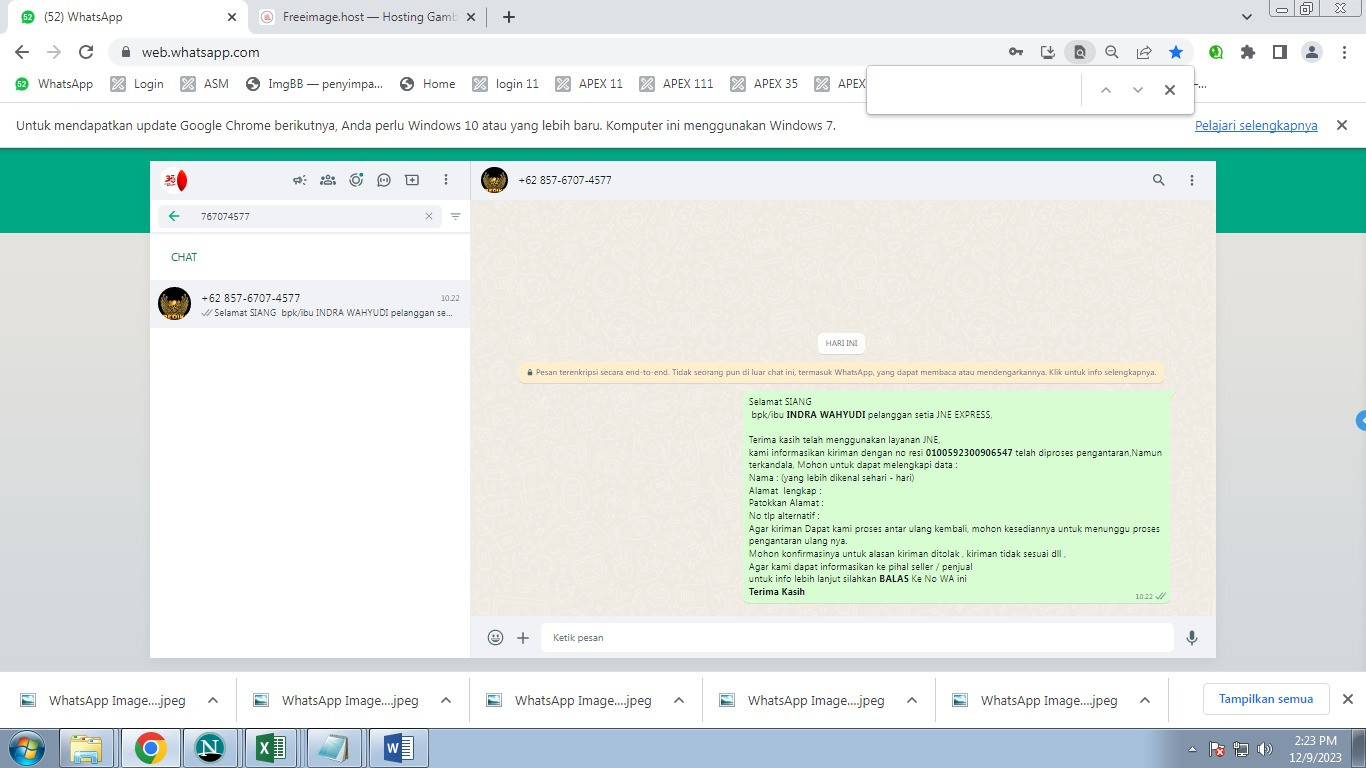Open the APEX 111 bookmark
Viewport: 1366px width, 768px height.
tap(676, 84)
